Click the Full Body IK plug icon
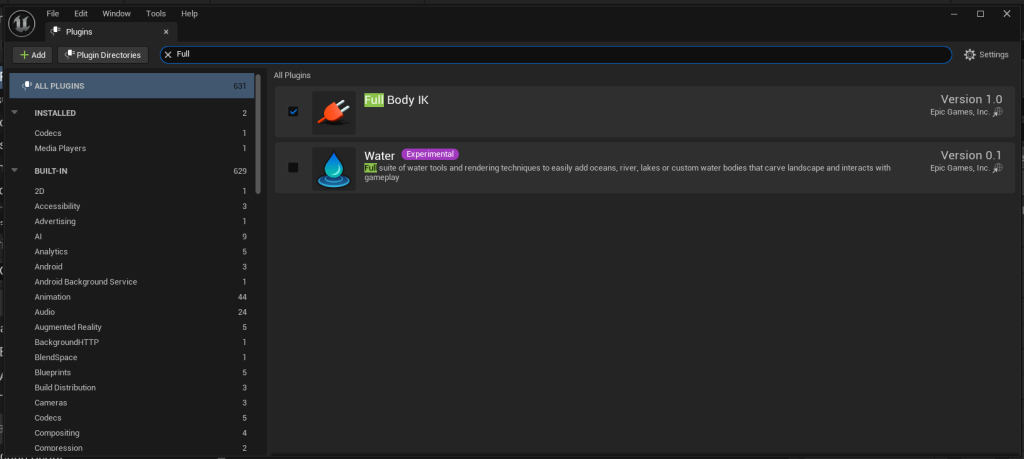1024x459 pixels. tap(334, 113)
